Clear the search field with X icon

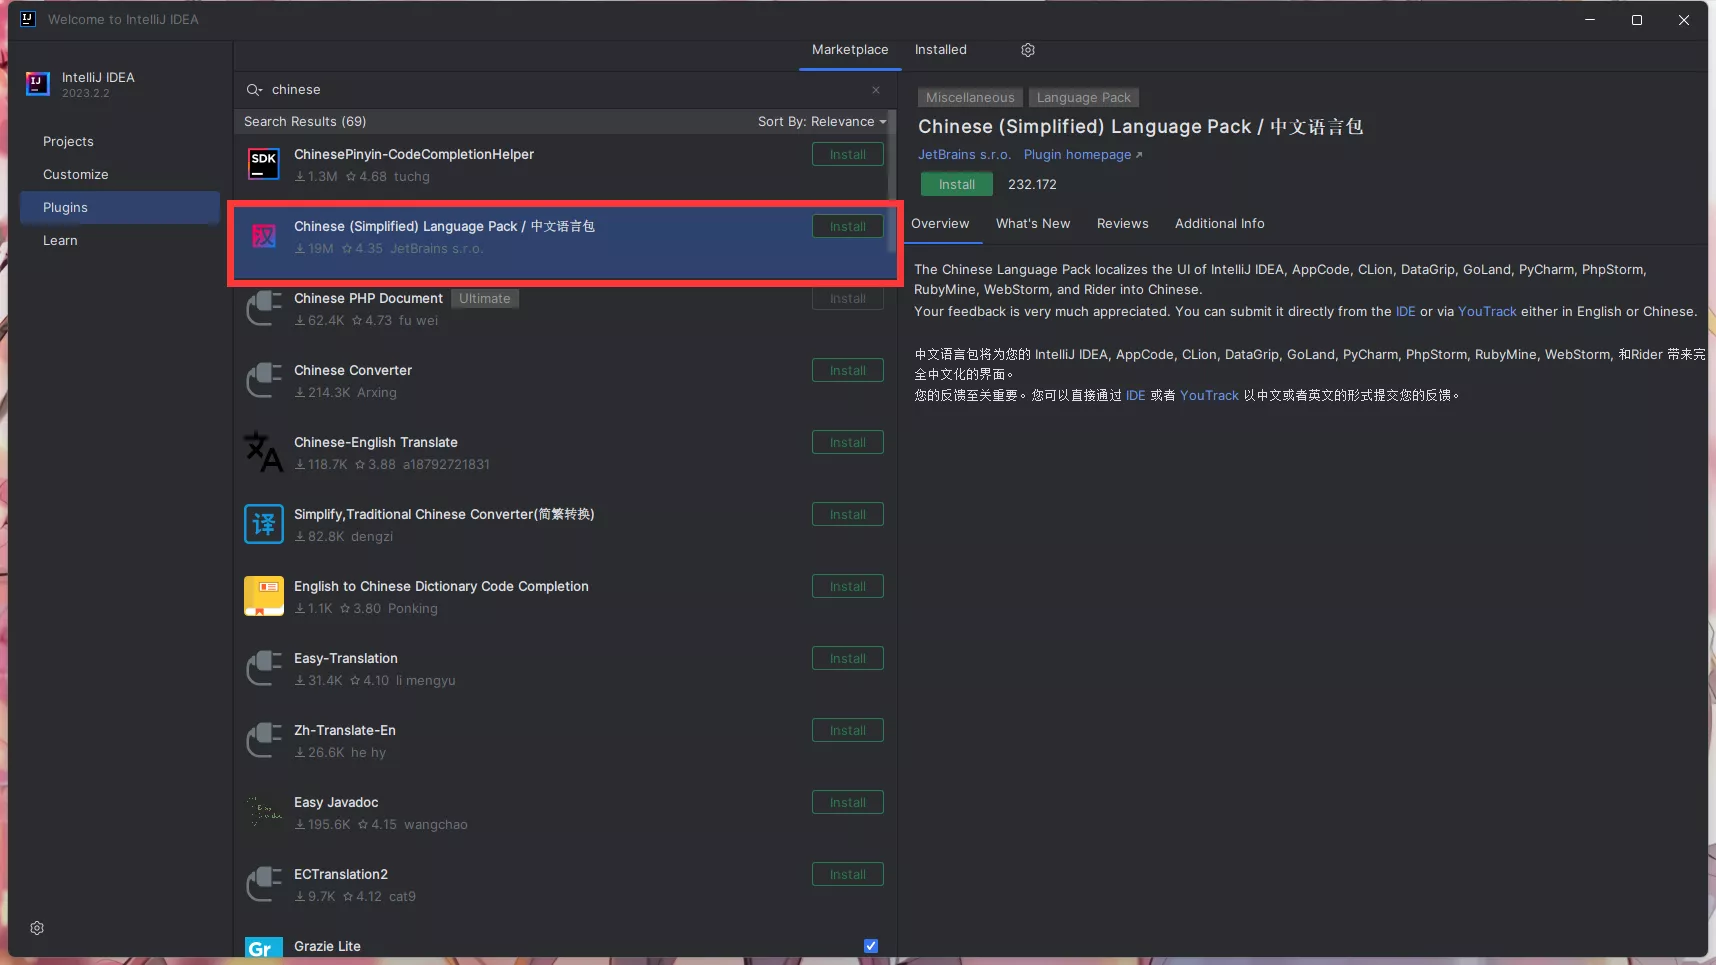pyautogui.click(x=876, y=90)
